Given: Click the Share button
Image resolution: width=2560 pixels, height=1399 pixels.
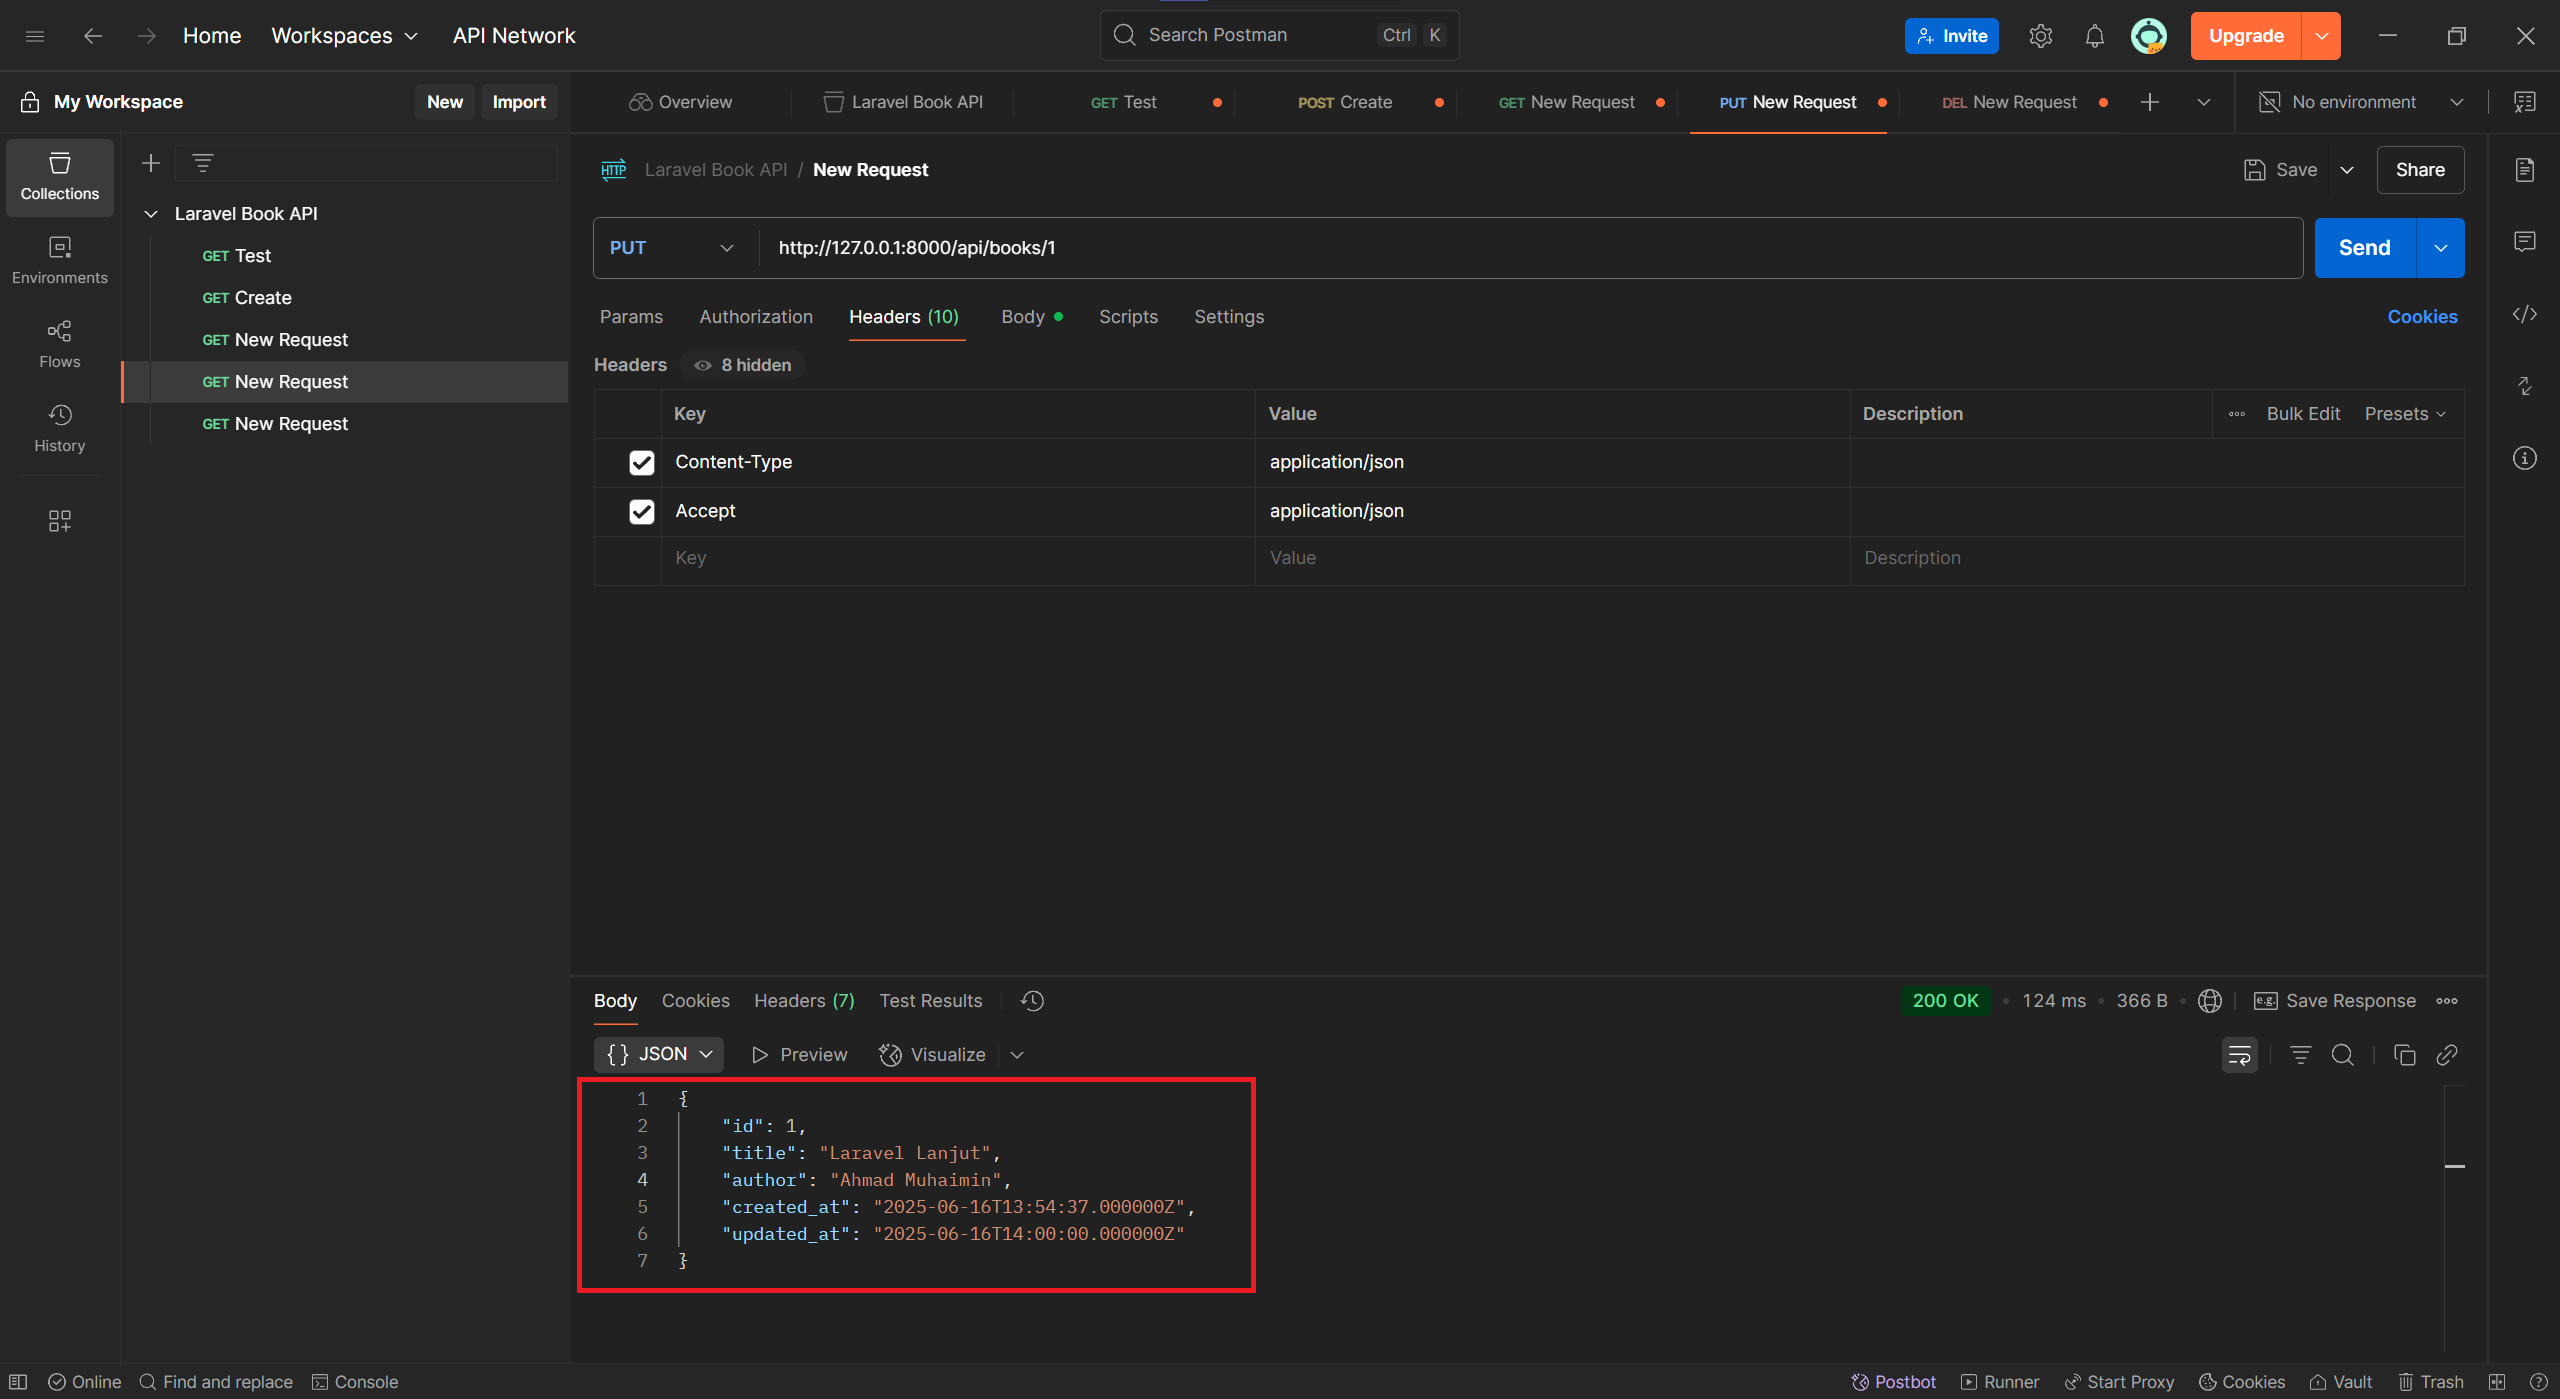Looking at the screenshot, I should [2420, 169].
